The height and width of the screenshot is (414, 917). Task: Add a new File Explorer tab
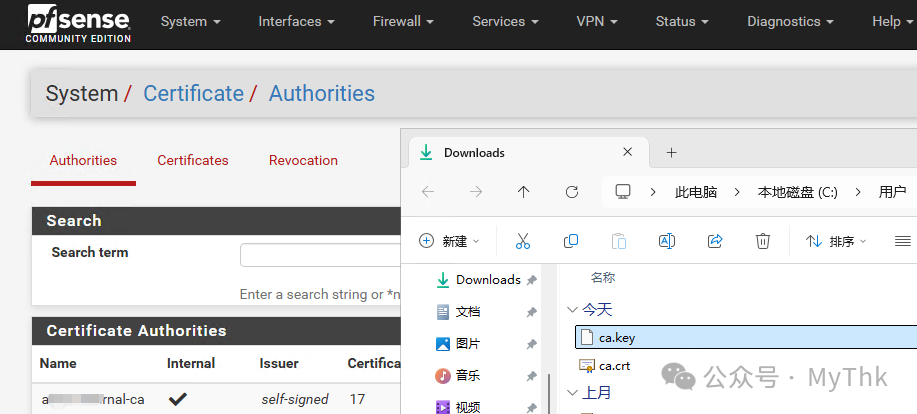point(671,153)
